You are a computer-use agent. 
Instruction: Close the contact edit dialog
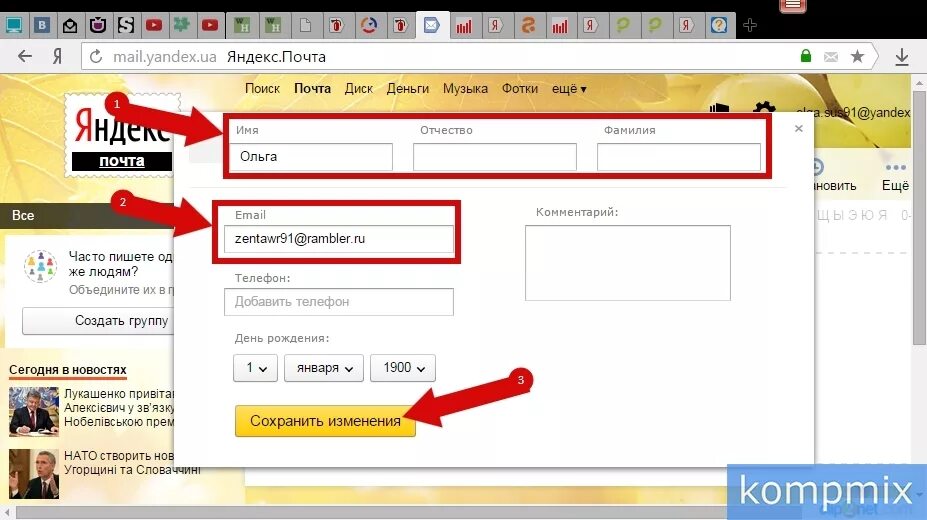pos(799,128)
